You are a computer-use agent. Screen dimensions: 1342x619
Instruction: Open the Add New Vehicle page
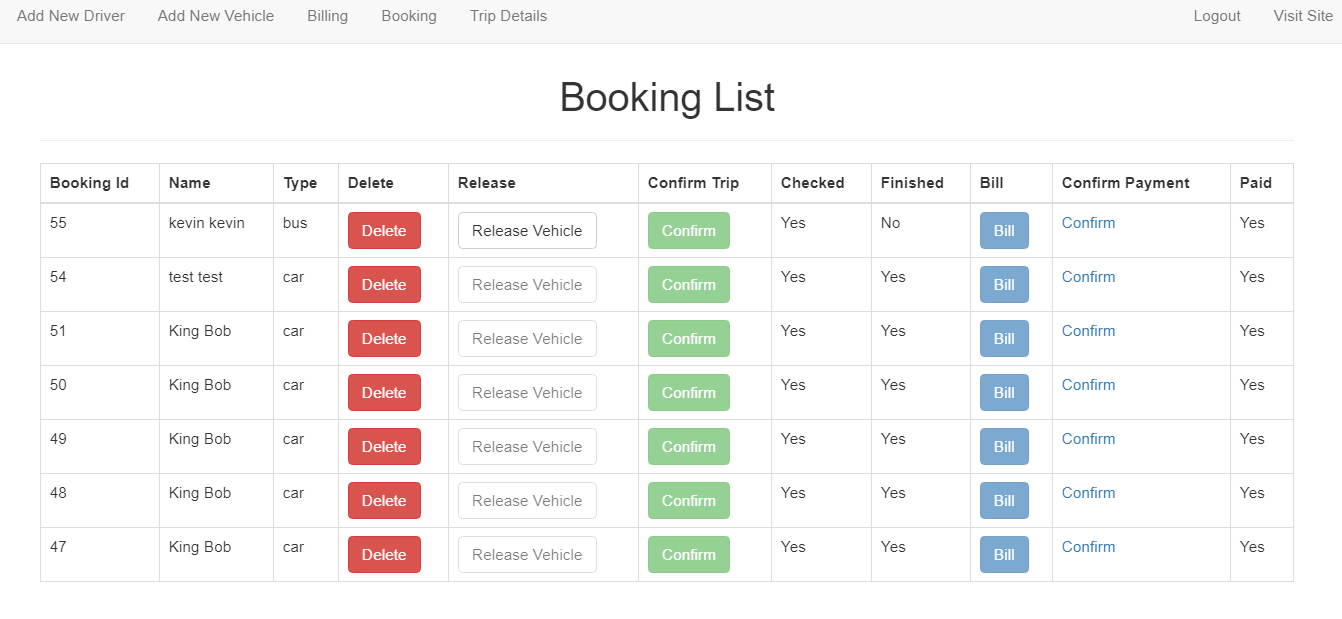[x=215, y=16]
